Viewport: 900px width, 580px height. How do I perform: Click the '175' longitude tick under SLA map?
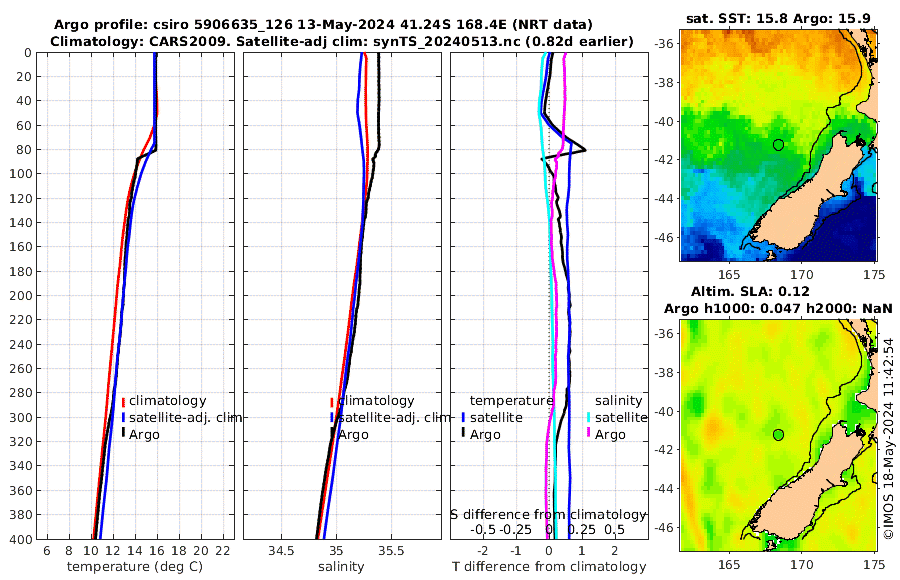[875, 564]
